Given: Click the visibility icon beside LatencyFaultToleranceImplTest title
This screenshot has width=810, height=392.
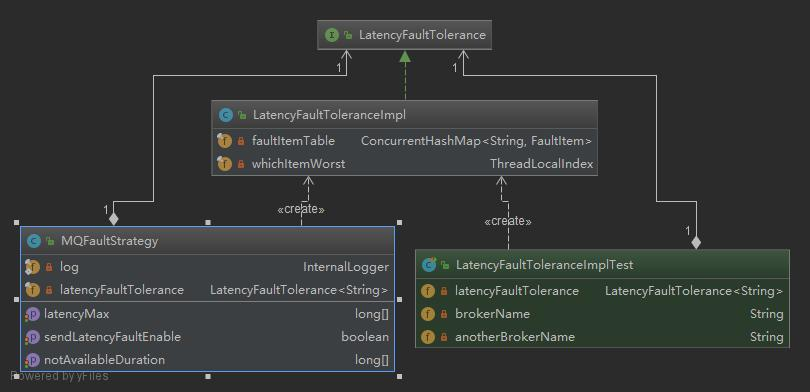Looking at the screenshot, I should pos(445,265).
